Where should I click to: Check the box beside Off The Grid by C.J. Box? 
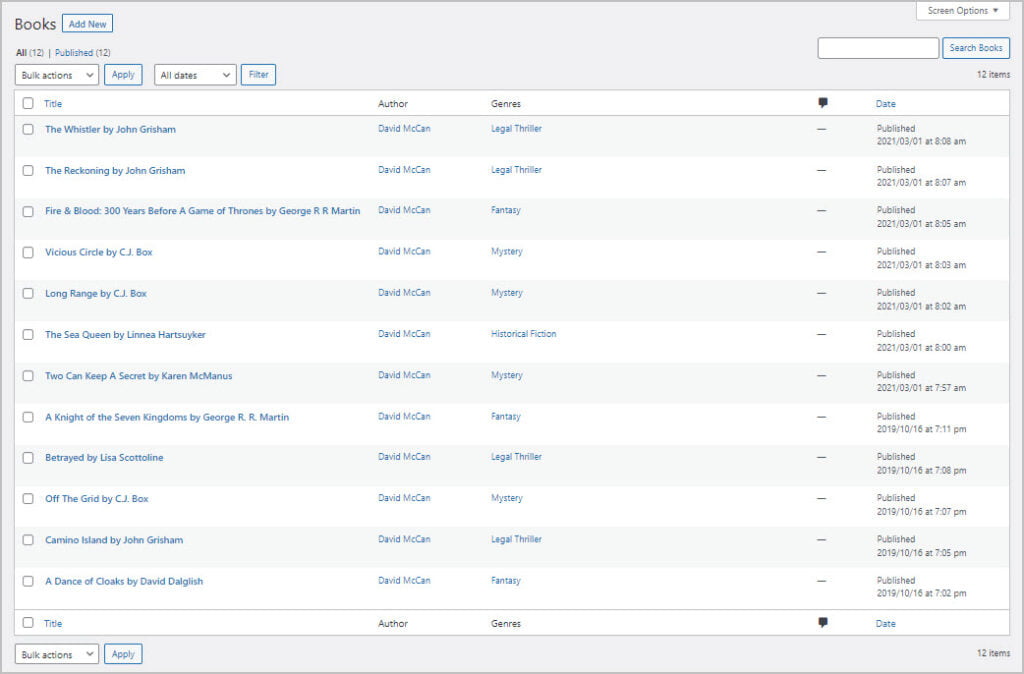pos(28,498)
